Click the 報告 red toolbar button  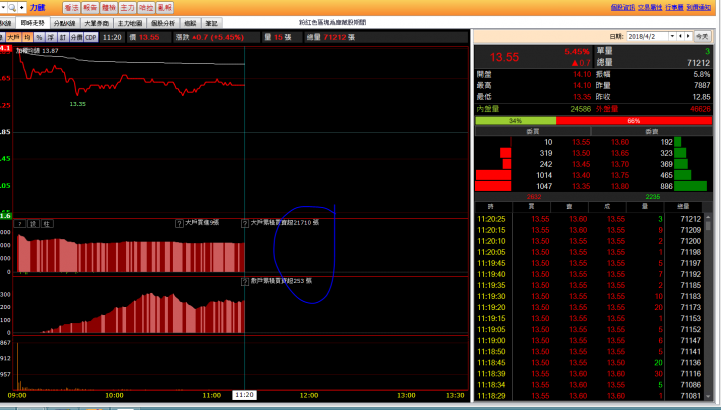[90, 7]
